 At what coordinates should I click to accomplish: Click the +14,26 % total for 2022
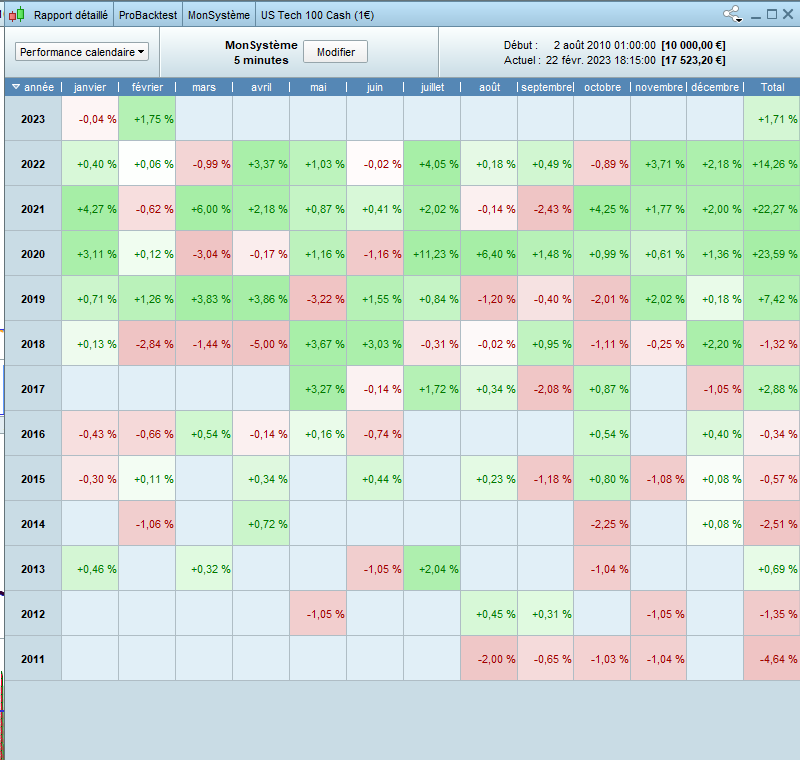(x=772, y=164)
